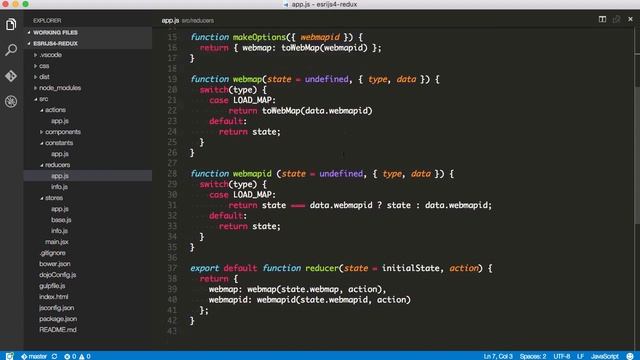Open info.js under the reducers folder
This screenshot has width=640, height=360.
(x=59, y=187)
